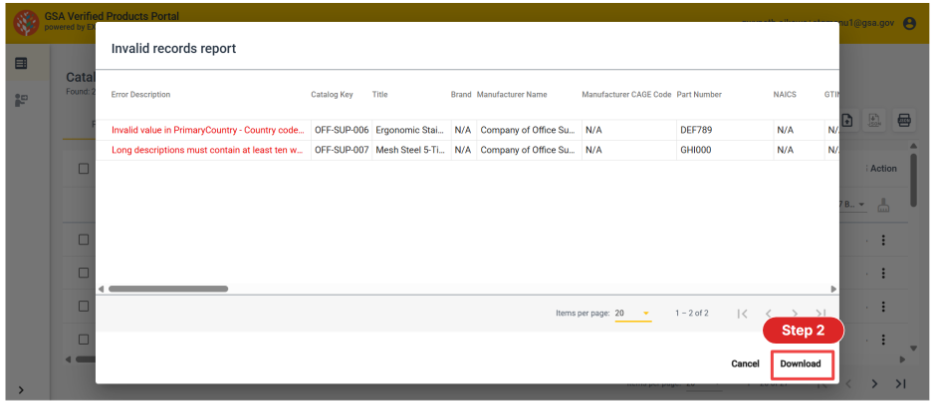Go to last page in background paginator
Screen dimensions: 934x403
[x=901, y=384]
